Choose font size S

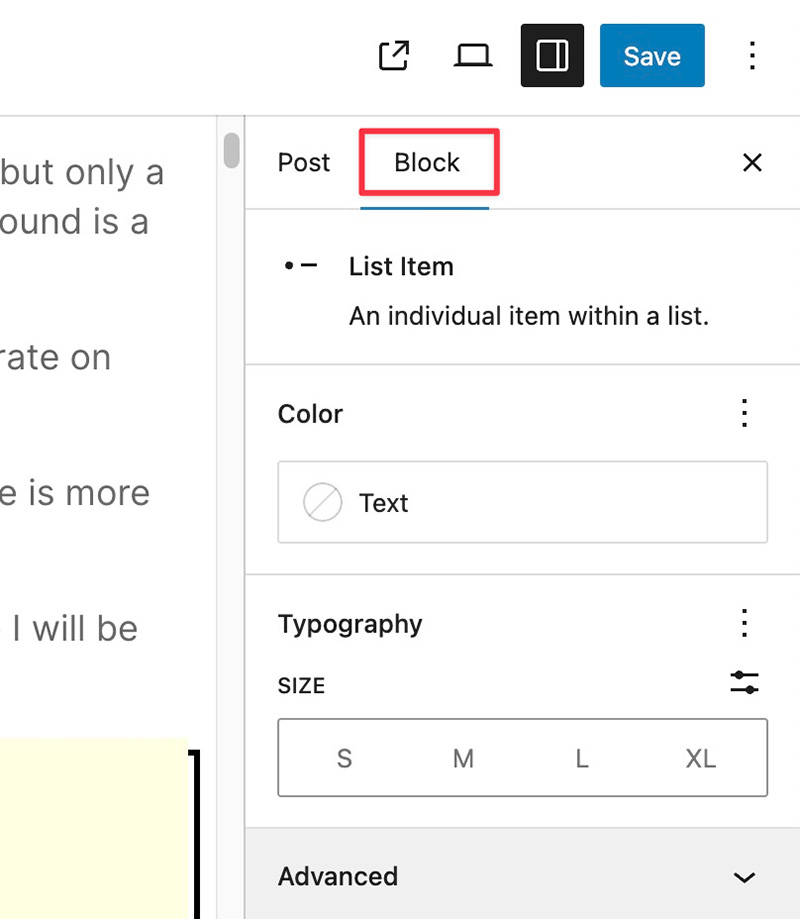(x=345, y=758)
